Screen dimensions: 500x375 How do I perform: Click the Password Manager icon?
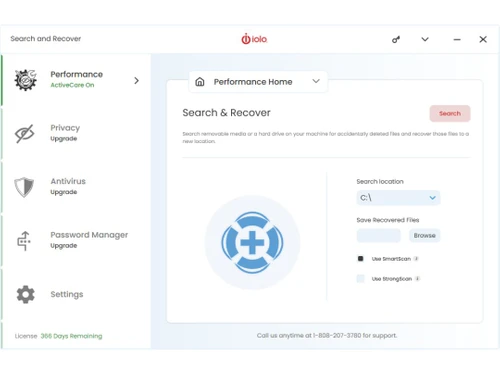(x=24, y=241)
